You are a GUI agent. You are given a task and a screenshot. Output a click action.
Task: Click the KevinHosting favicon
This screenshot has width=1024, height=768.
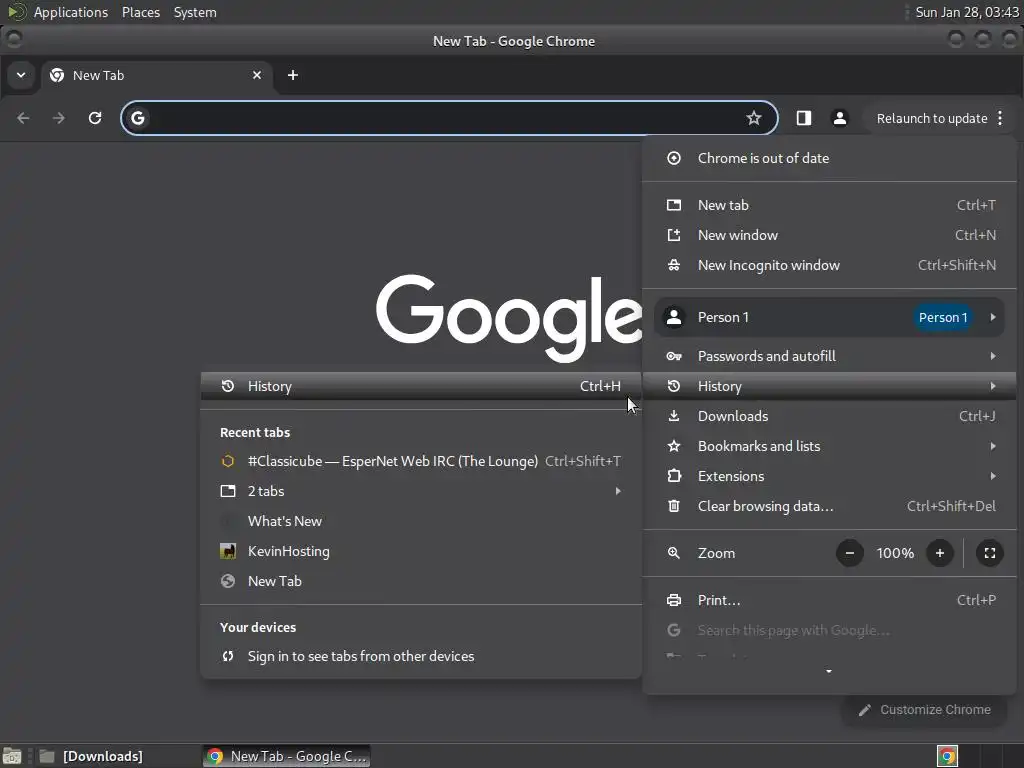(x=228, y=551)
